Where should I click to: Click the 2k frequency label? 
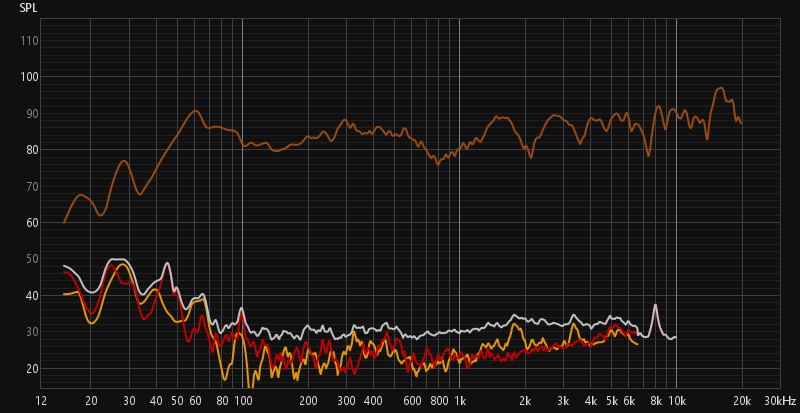[x=525, y=400]
